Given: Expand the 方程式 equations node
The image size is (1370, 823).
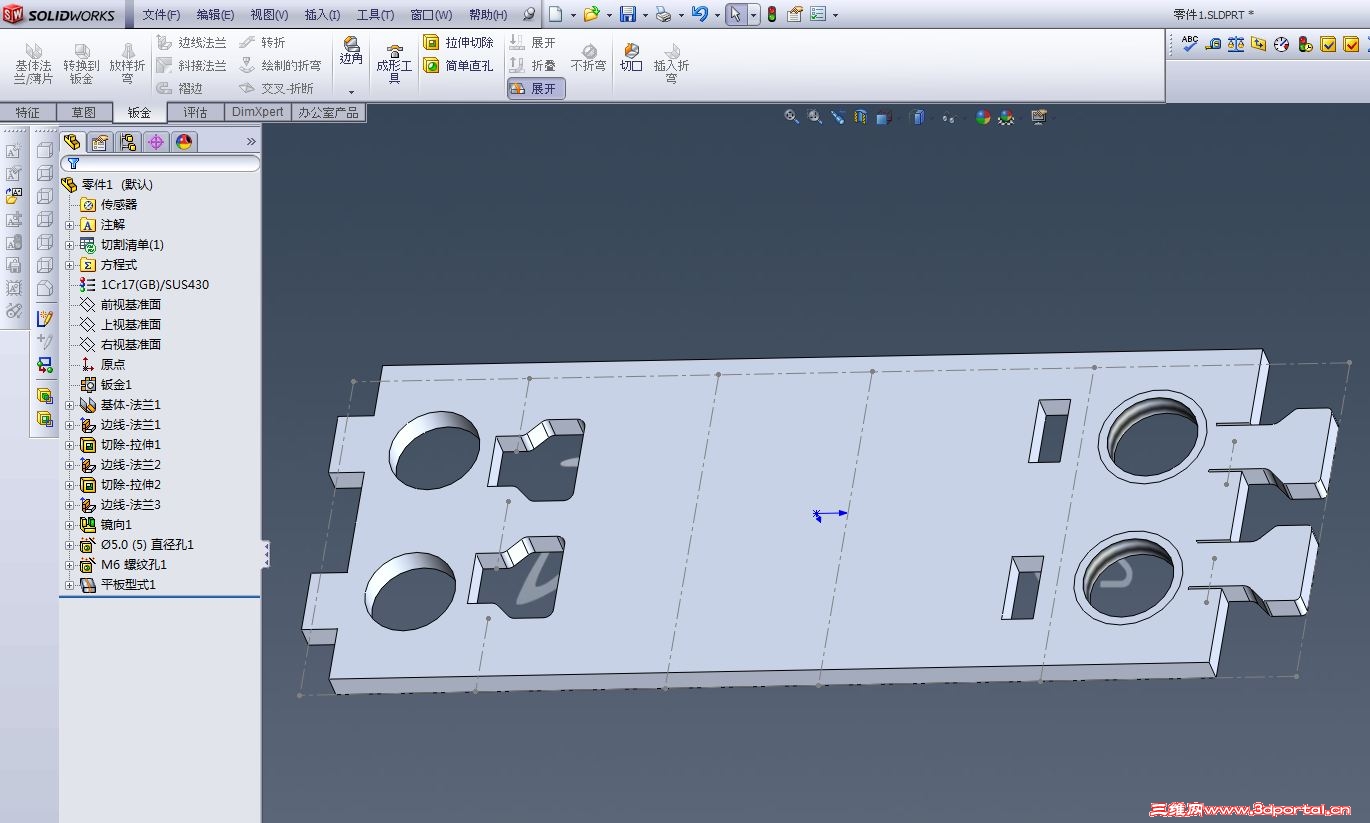Looking at the screenshot, I should (70, 265).
